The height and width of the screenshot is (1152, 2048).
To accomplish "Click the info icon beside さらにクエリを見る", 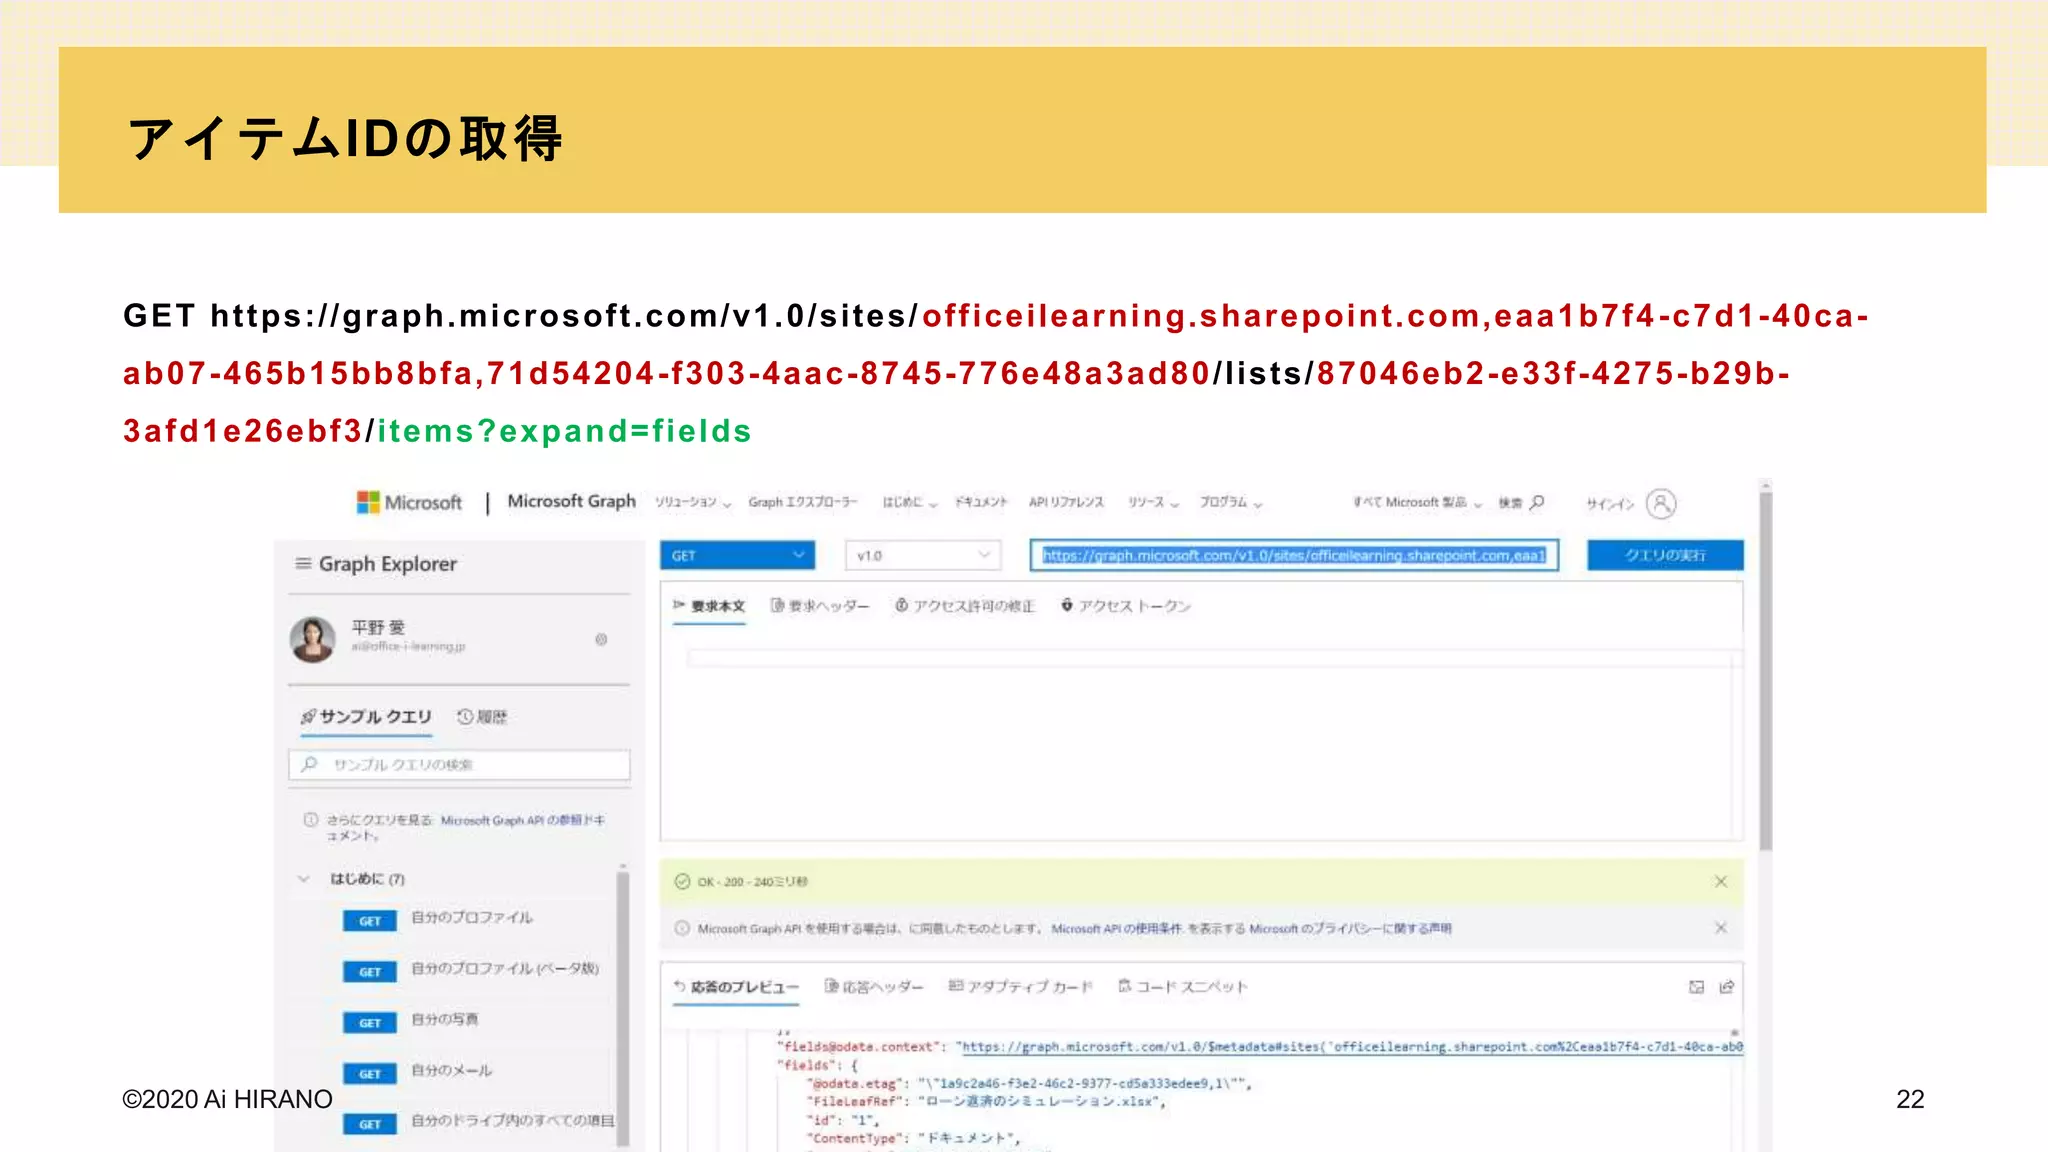I will [x=311, y=820].
